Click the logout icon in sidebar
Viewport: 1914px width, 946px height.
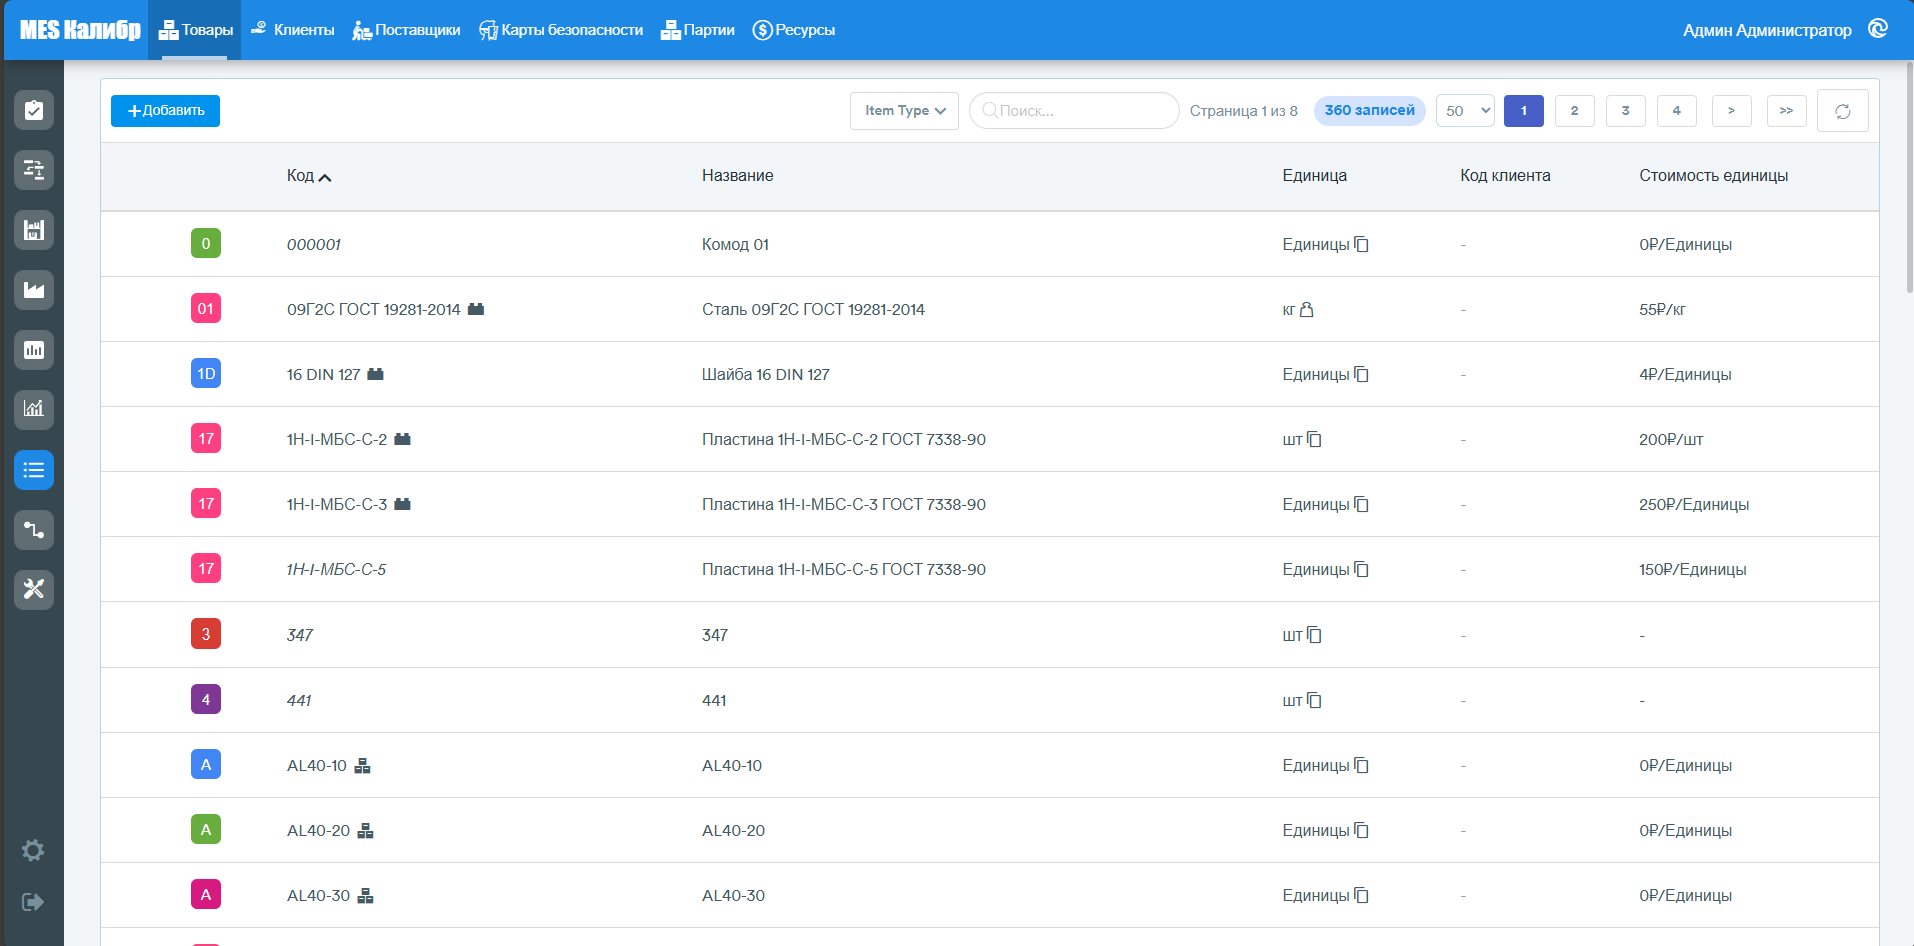33,902
